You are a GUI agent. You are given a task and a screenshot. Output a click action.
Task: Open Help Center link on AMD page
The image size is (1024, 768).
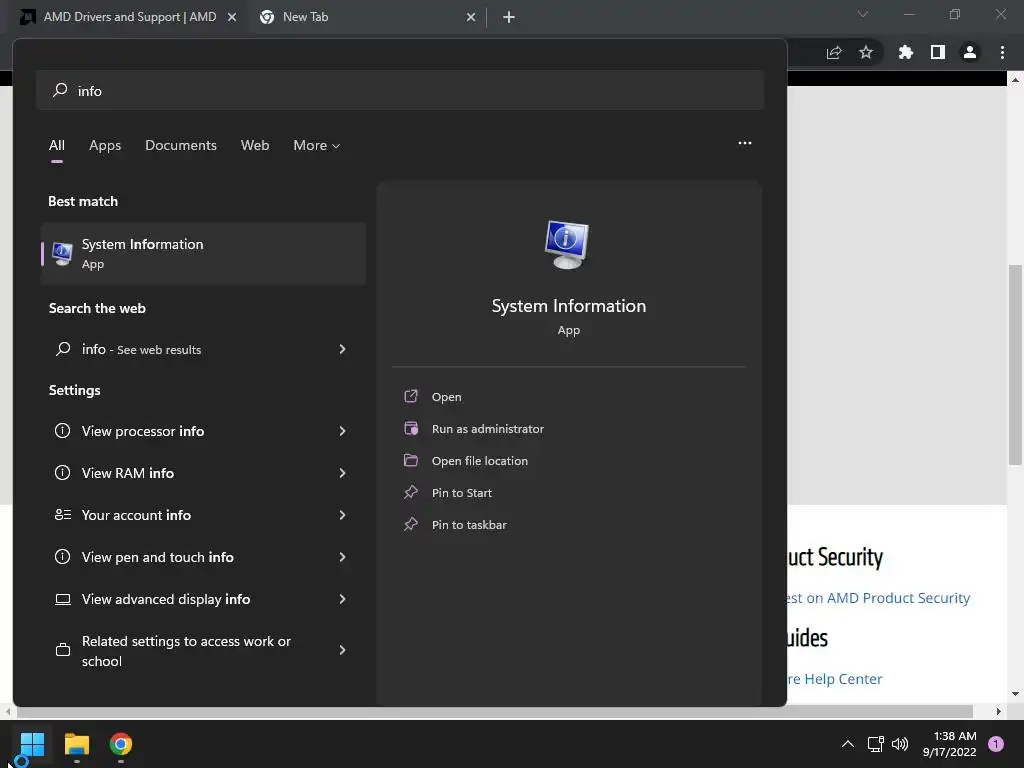pos(835,679)
